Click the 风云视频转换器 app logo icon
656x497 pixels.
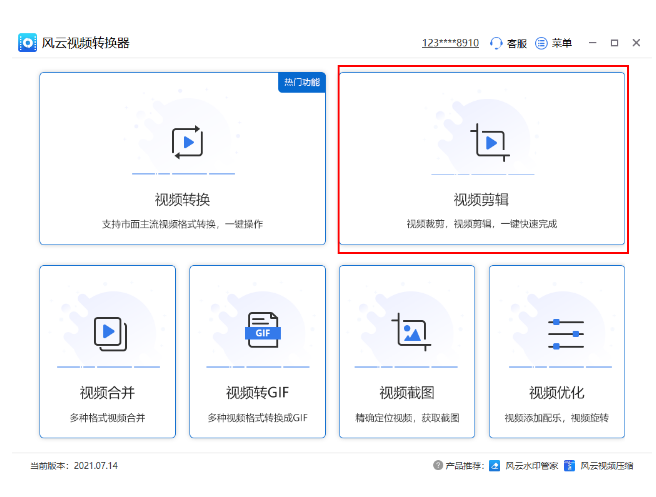point(28,43)
